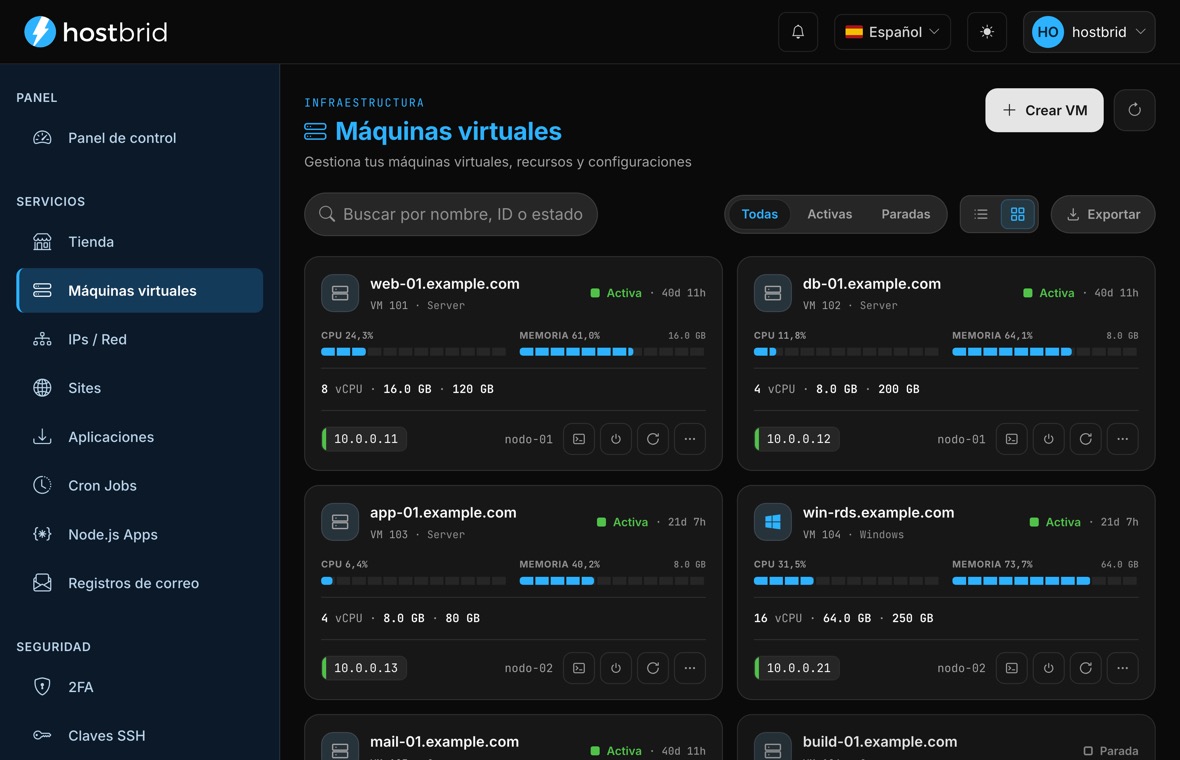The image size is (1180, 760).
Task: Click the web-01.example.com CPU usage bar
Action: (414, 351)
